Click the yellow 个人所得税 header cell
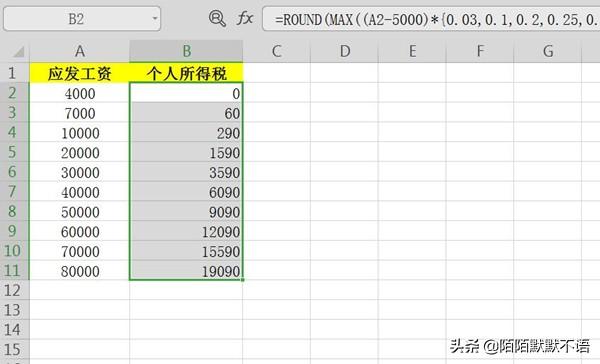The height and width of the screenshot is (364, 600). click(x=186, y=72)
